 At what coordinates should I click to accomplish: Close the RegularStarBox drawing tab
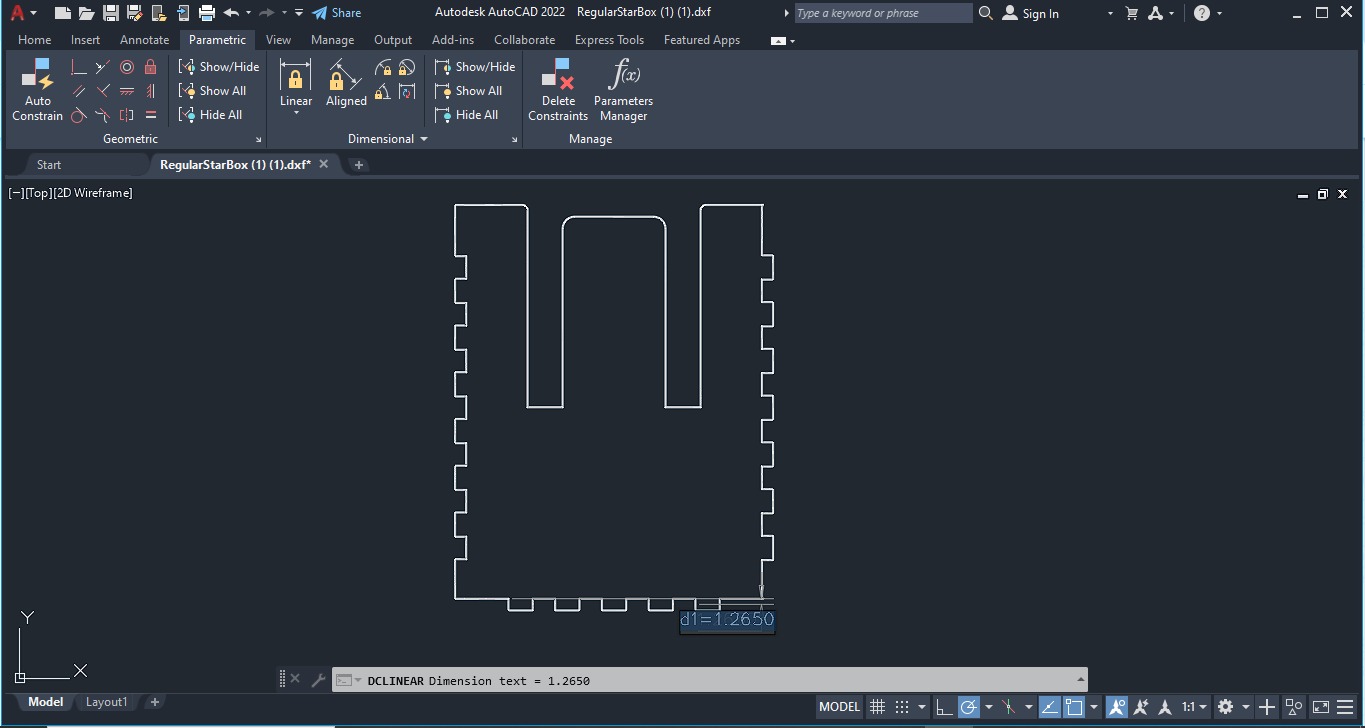tap(324, 164)
